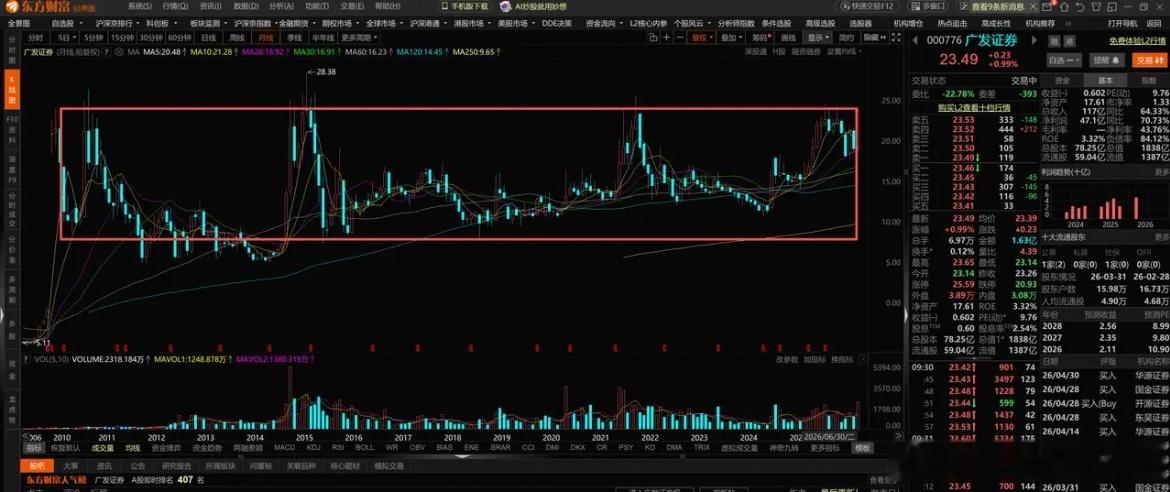Switch to 基本 tab in right panel
Viewport: 1170px width, 492px height.
point(1105,81)
